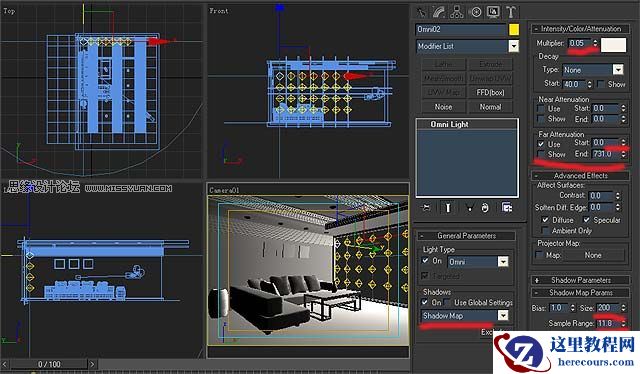Click the FFD(box) modifier button
Image resolution: width=640 pixels, height=374 pixels.
click(x=490, y=93)
